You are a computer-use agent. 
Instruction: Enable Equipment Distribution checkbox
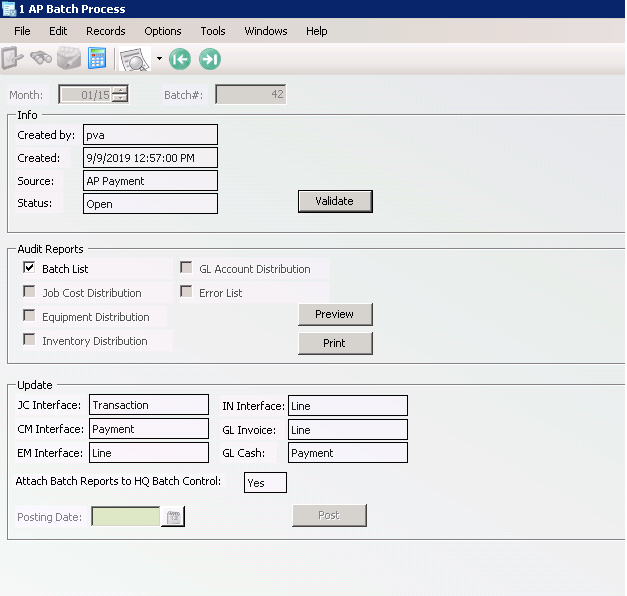pos(29,316)
